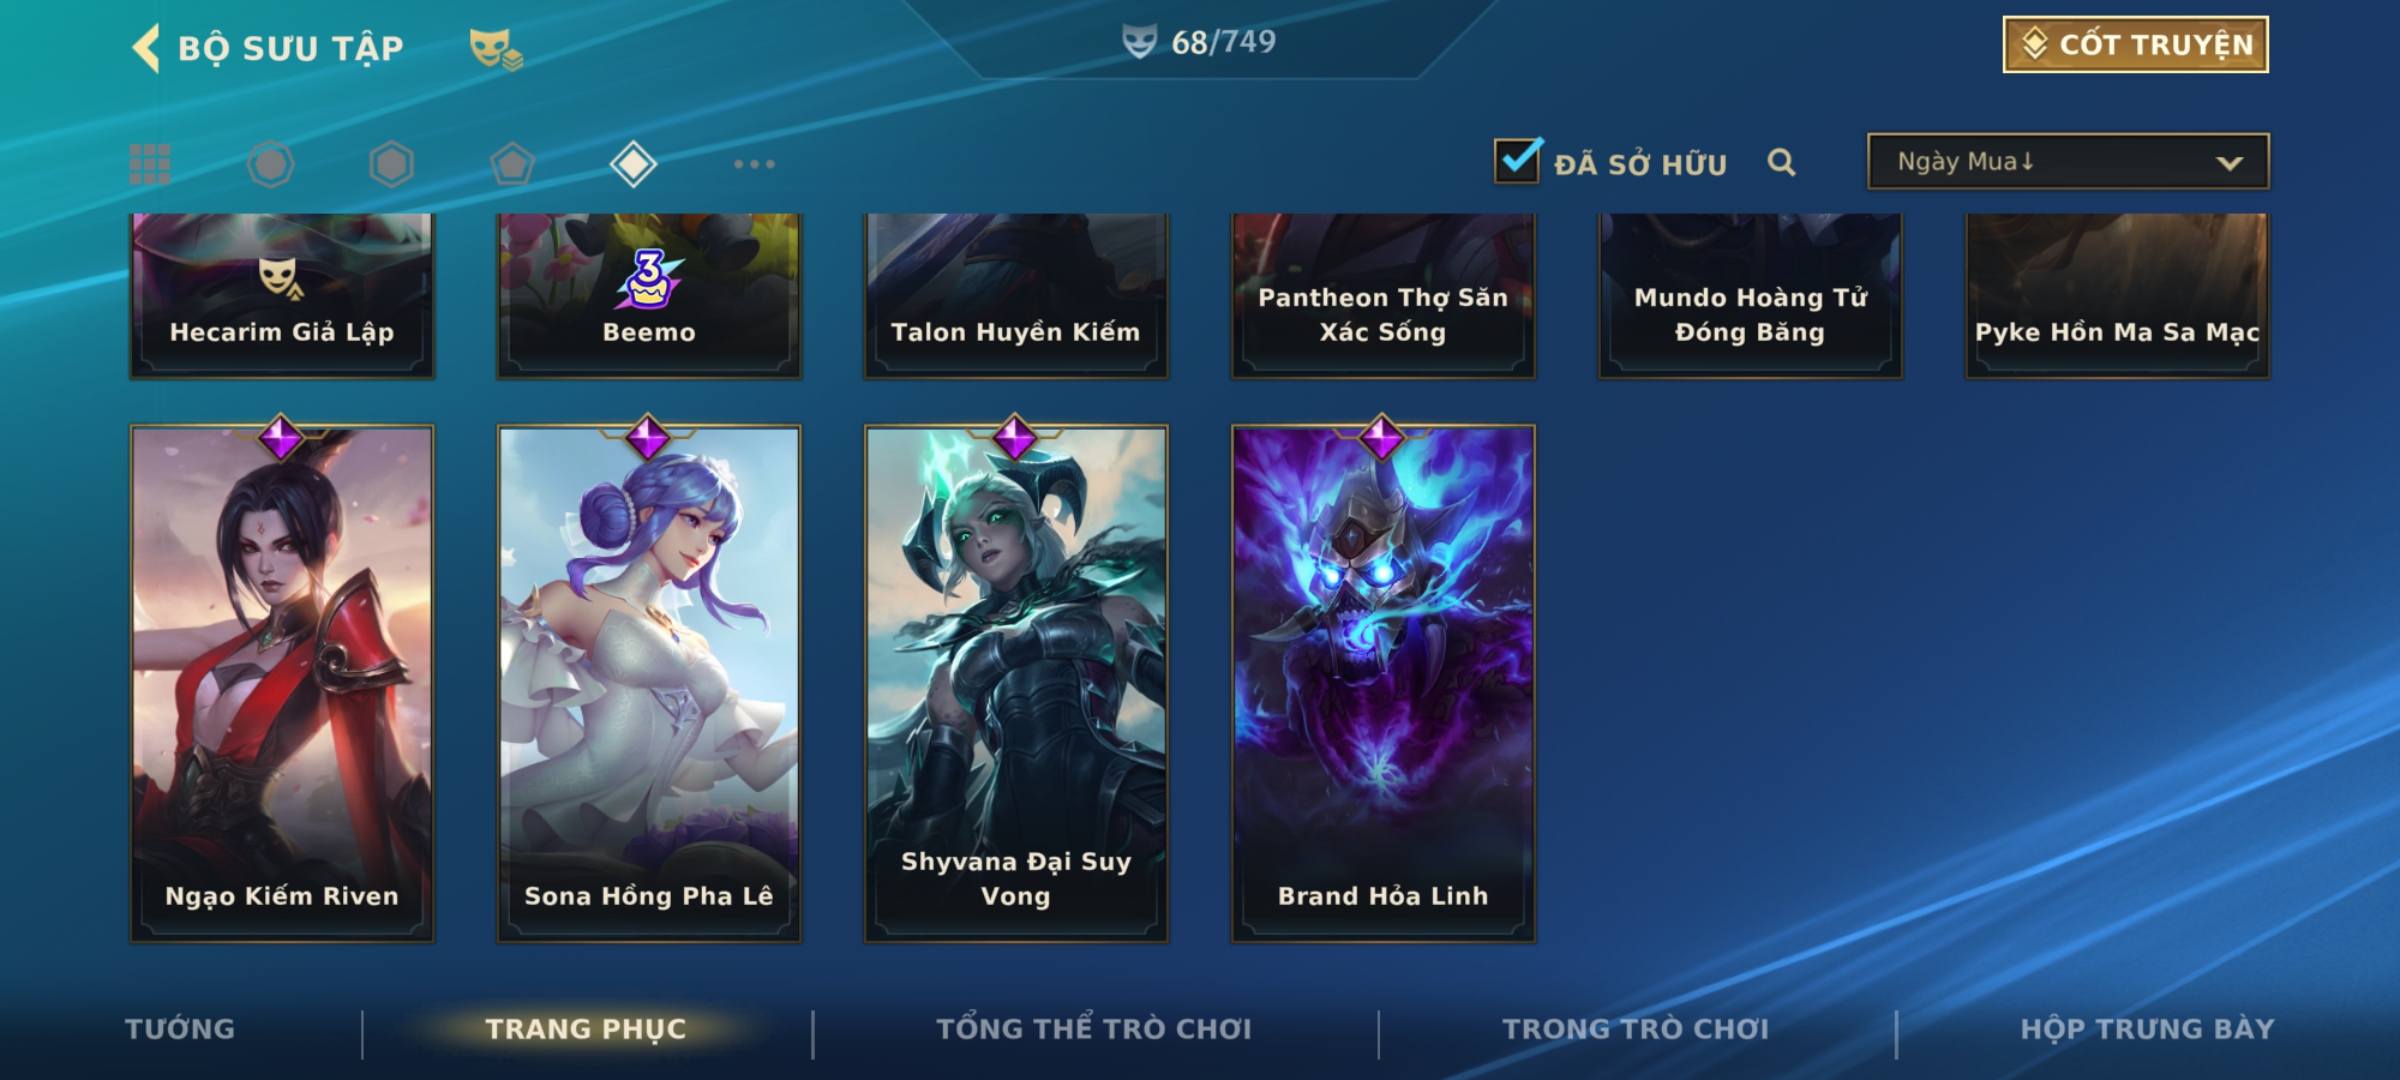Select the Brand Hỏa Linh skin
The height and width of the screenshot is (1080, 2400).
pos(1383,683)
